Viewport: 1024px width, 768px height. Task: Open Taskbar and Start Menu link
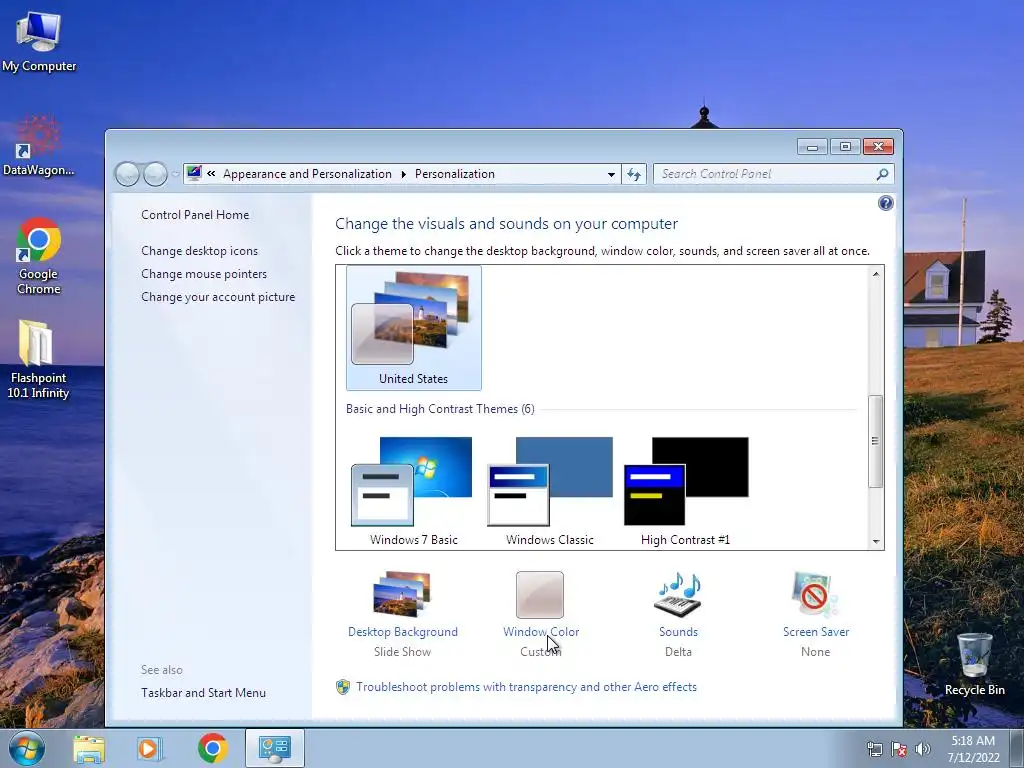click(x=203, y=693)
